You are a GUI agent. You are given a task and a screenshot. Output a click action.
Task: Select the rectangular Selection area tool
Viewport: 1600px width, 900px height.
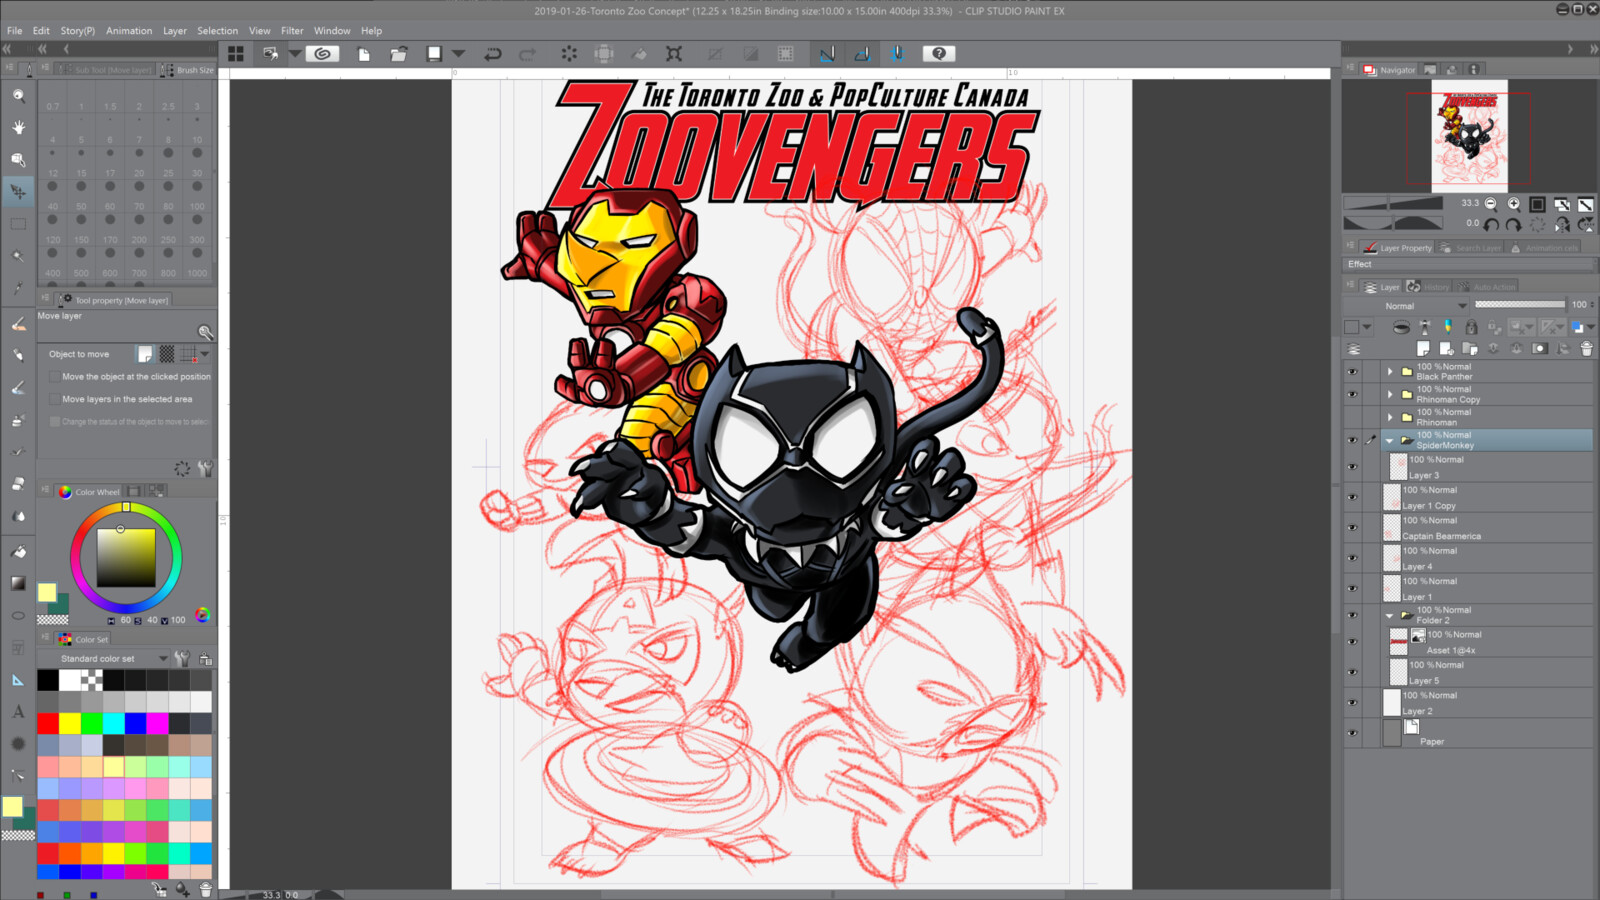click(18, 224)
